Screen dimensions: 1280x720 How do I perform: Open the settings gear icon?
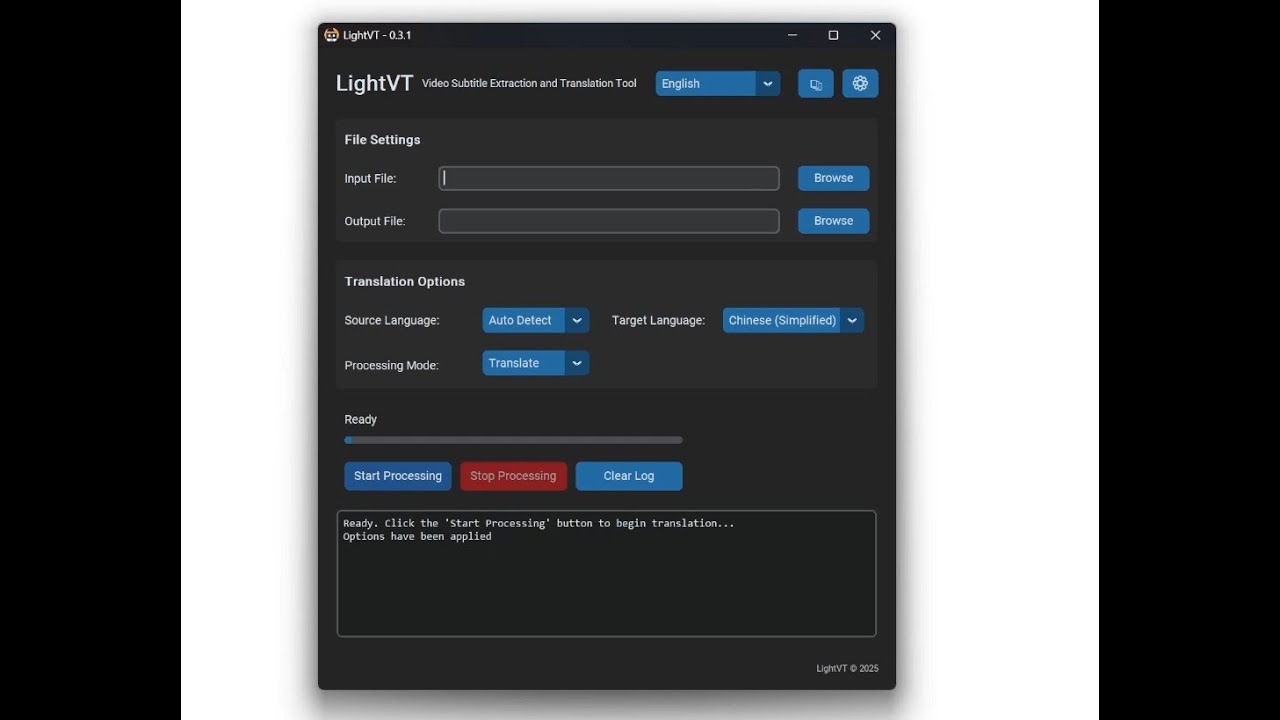pos(860,83)
